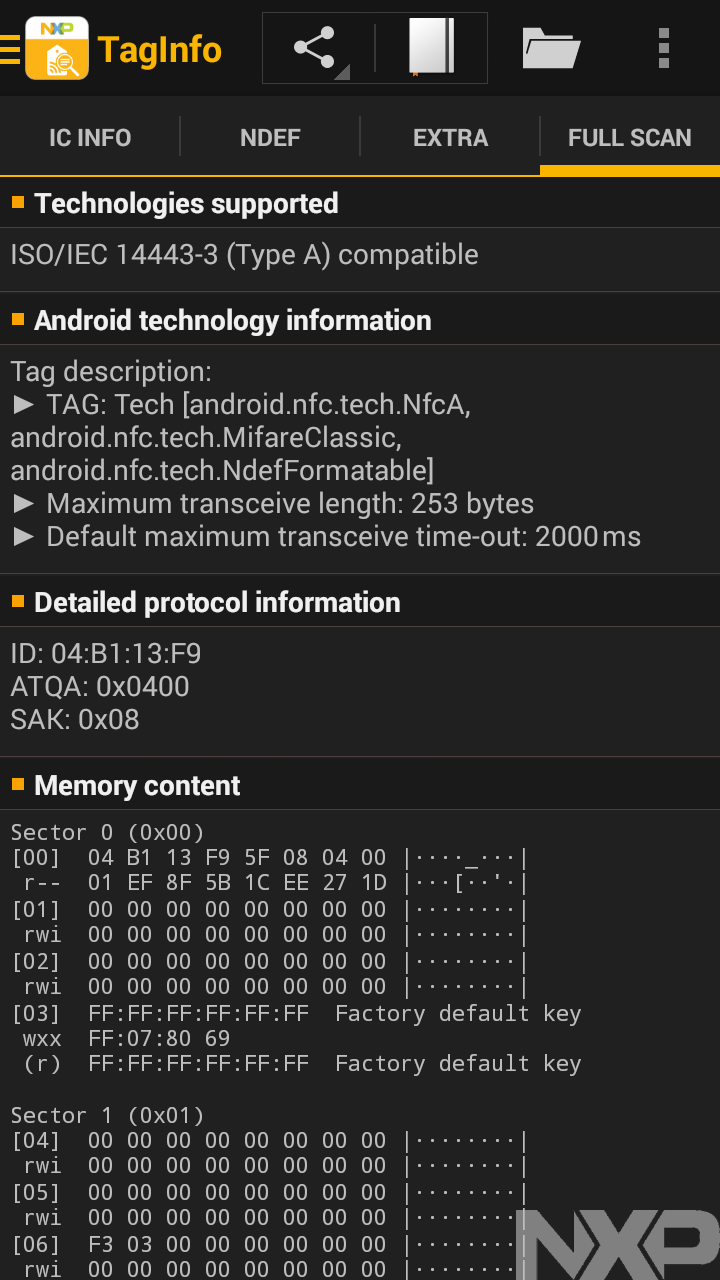Tap the TagInfo title text

point(160,50)
